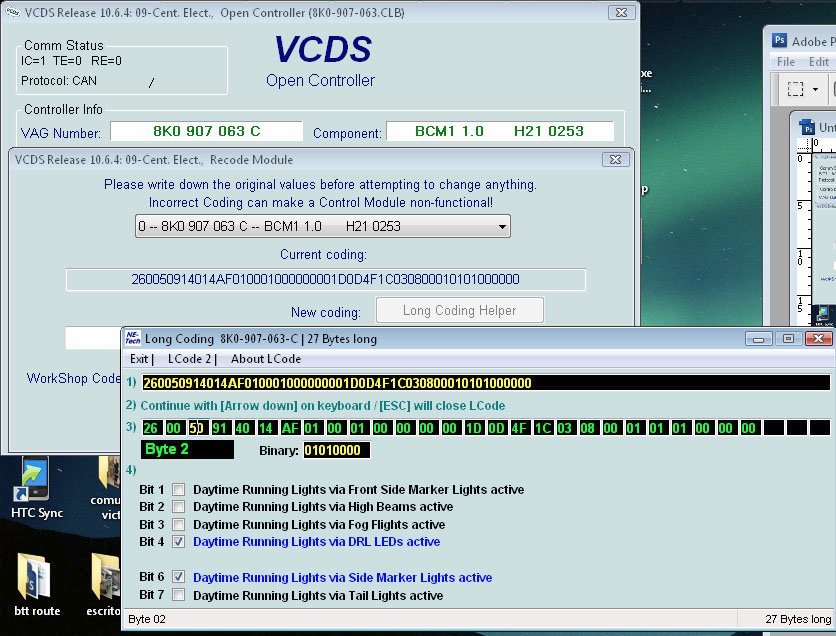The height and width of the screenshot is (636, 836).
Task: Click the 'Continue with [Arrow down]' instruction text
Action: tap(323, 406)
